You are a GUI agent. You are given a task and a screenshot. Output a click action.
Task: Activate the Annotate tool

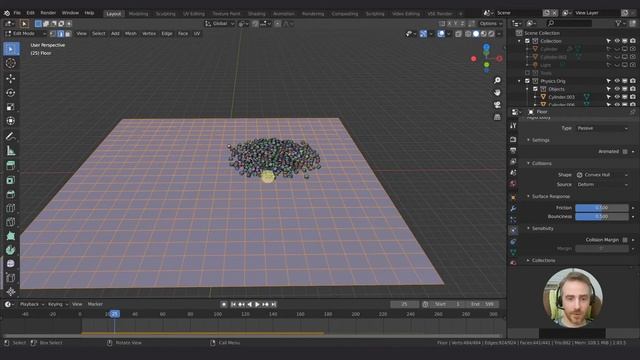11,137
